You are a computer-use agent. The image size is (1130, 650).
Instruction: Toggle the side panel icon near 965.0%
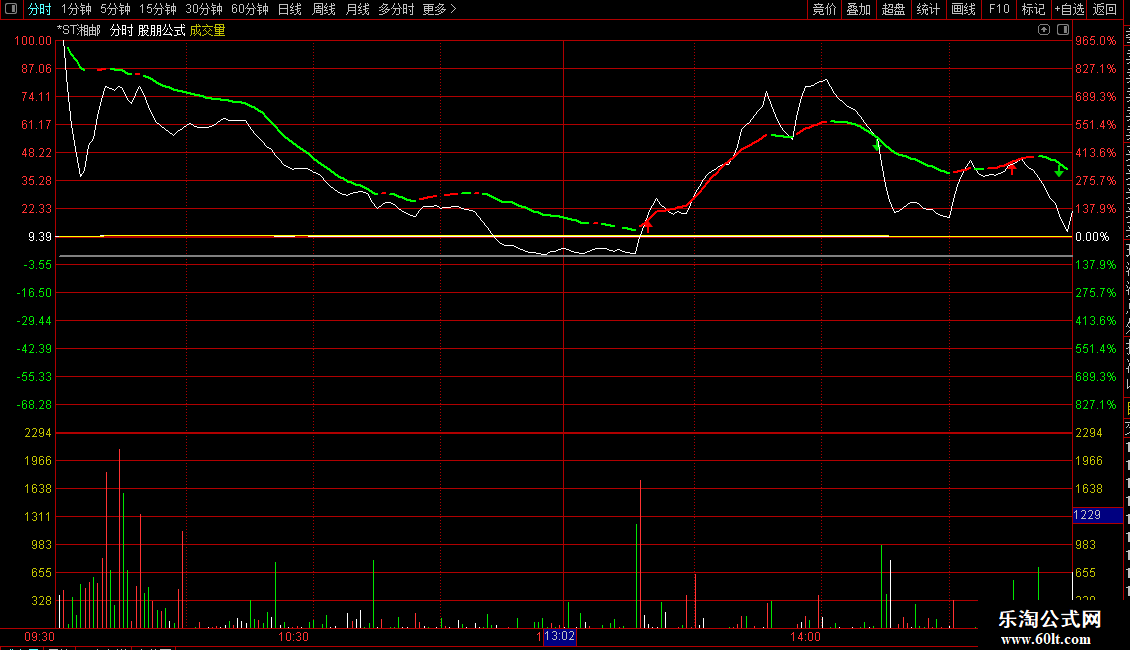(x=1063, y=30)
